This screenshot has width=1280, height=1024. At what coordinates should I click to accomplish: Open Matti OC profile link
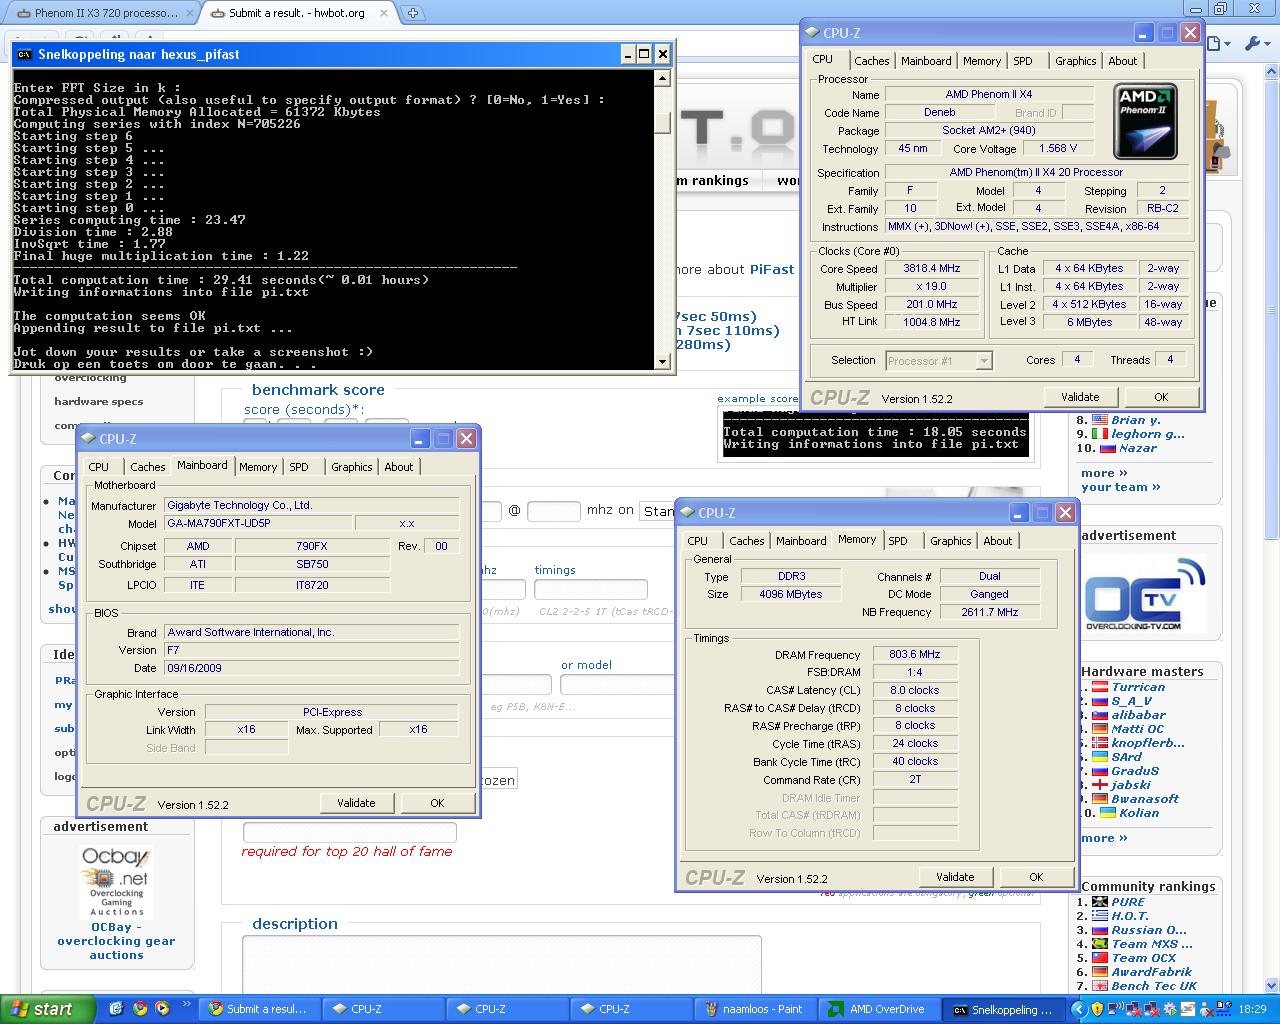(1138, 729)
